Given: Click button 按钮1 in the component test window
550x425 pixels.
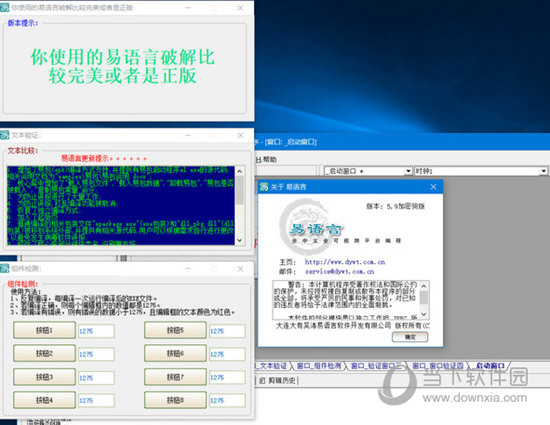Looking at the screenshot, I should click(45, 330).
